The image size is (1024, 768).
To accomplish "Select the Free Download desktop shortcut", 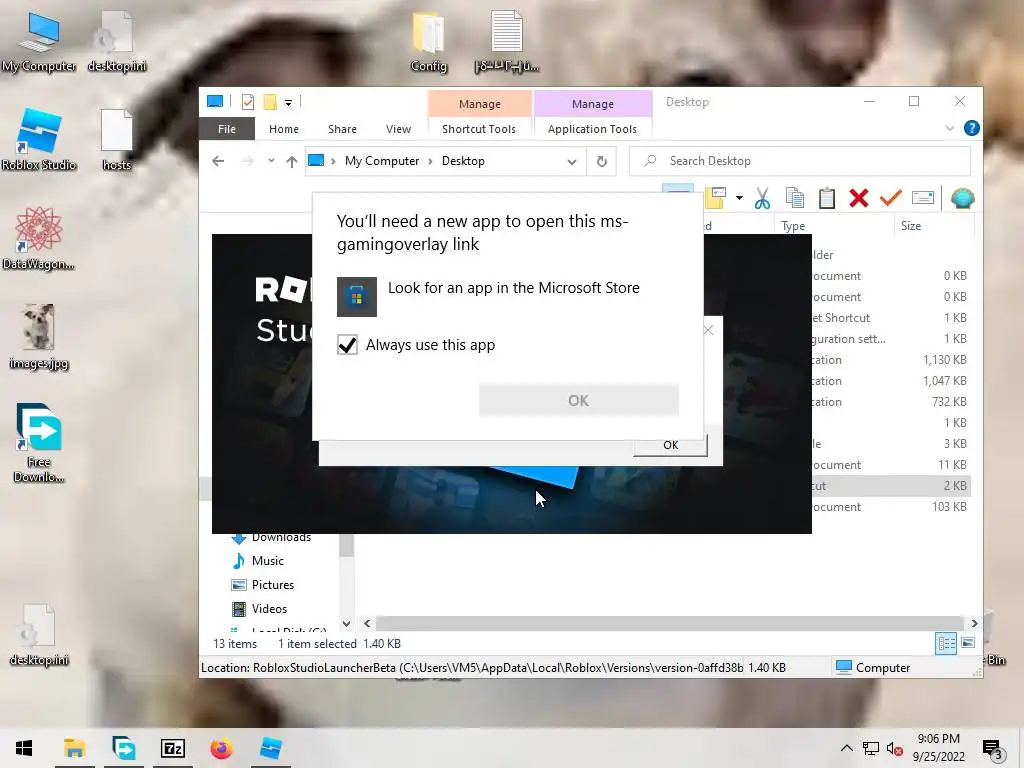I will pos(39,443).
